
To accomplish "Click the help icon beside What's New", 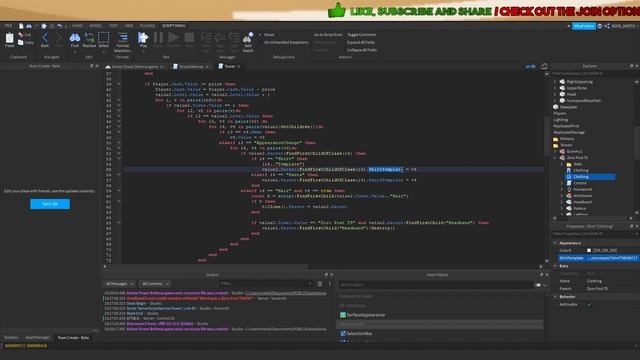I will click(x=600, y=26).
